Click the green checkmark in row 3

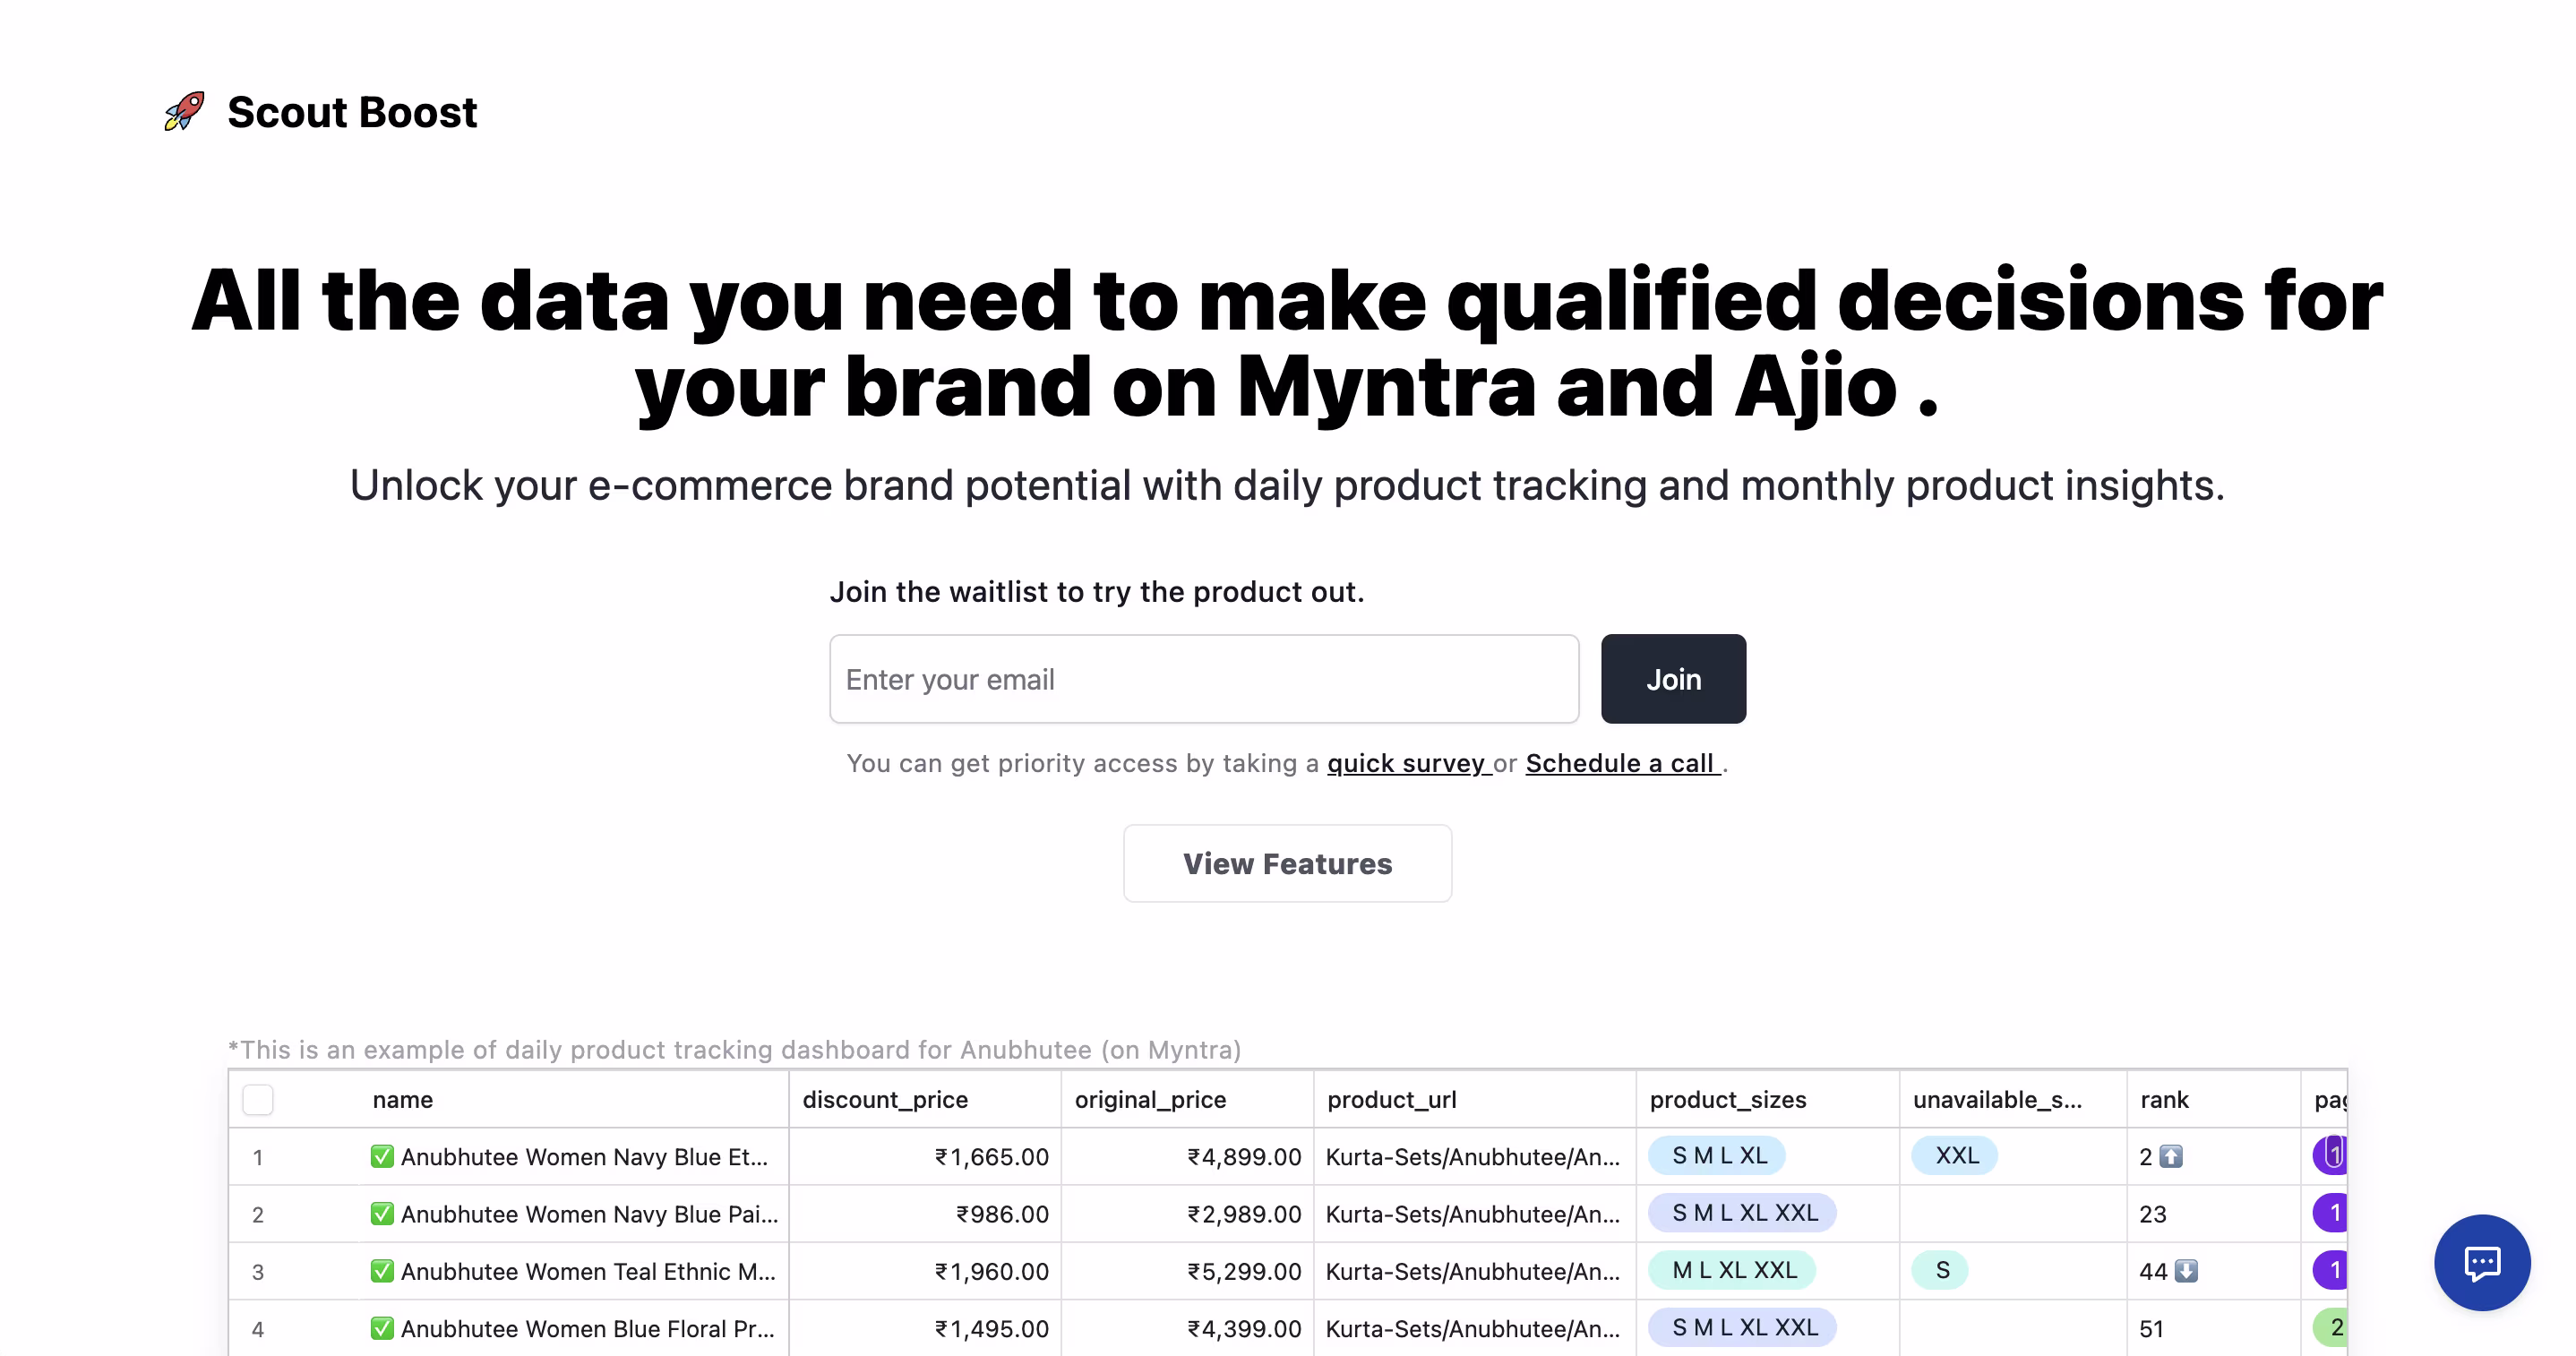pos(382,1271)
